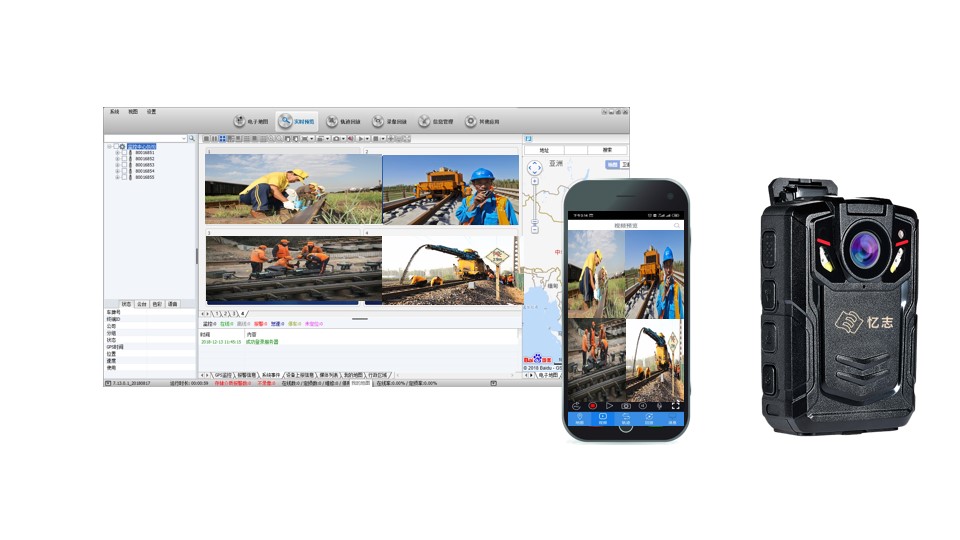Open the 电子地图 (electronic map) module

pyautogui.click(x=250, y=121)
